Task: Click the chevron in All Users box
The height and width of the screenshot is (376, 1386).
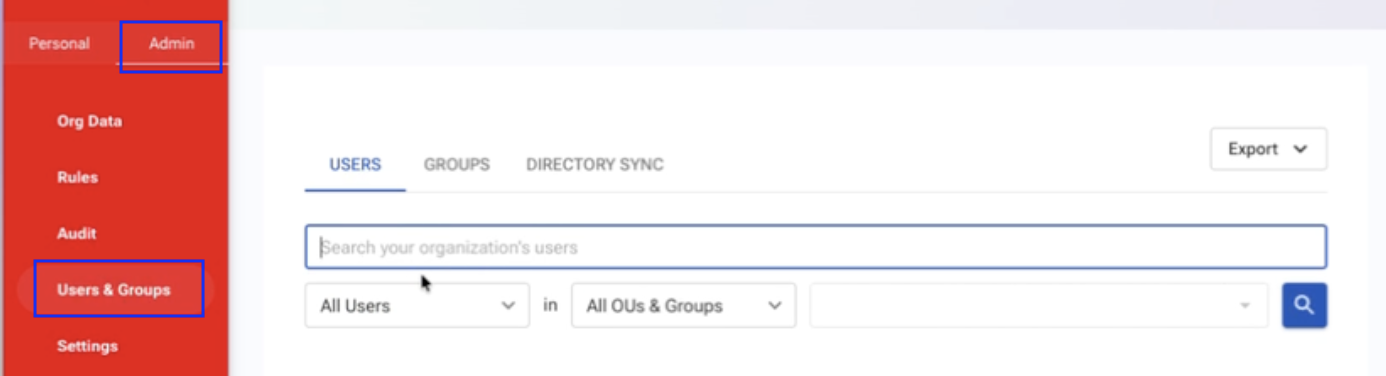Action: (x=507, y=306)
